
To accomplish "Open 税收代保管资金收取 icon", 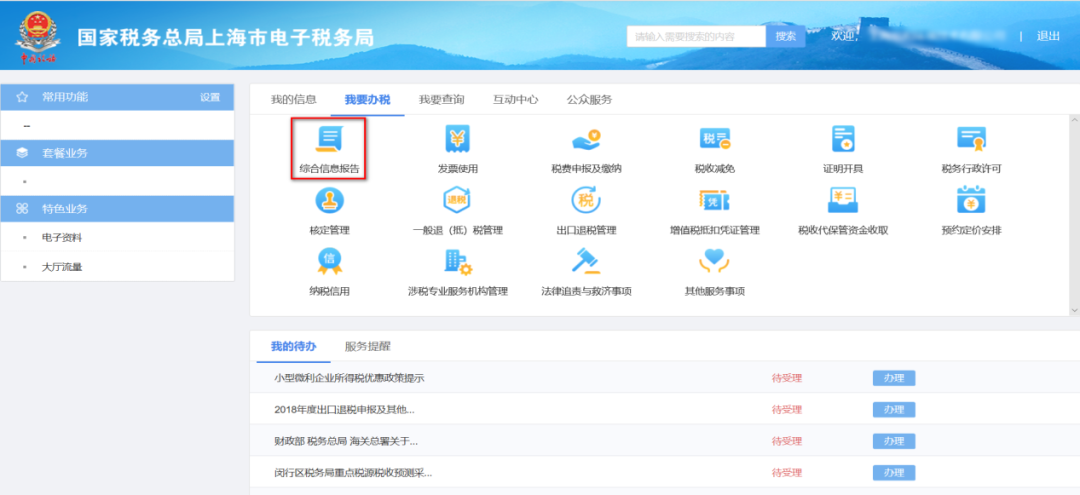I will pos(843,200).
